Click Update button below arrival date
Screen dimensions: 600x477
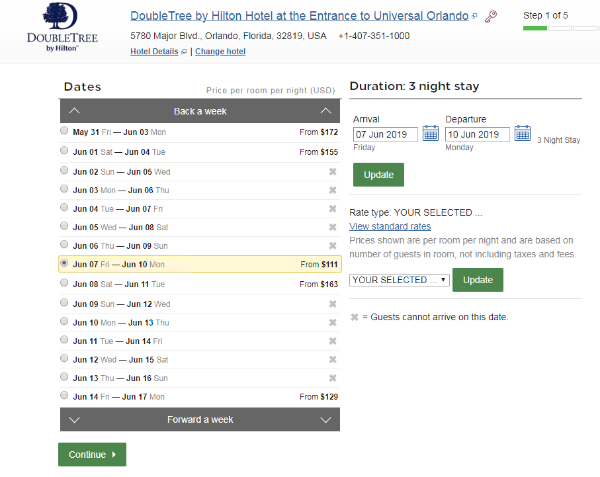click(x=378, y=175)
